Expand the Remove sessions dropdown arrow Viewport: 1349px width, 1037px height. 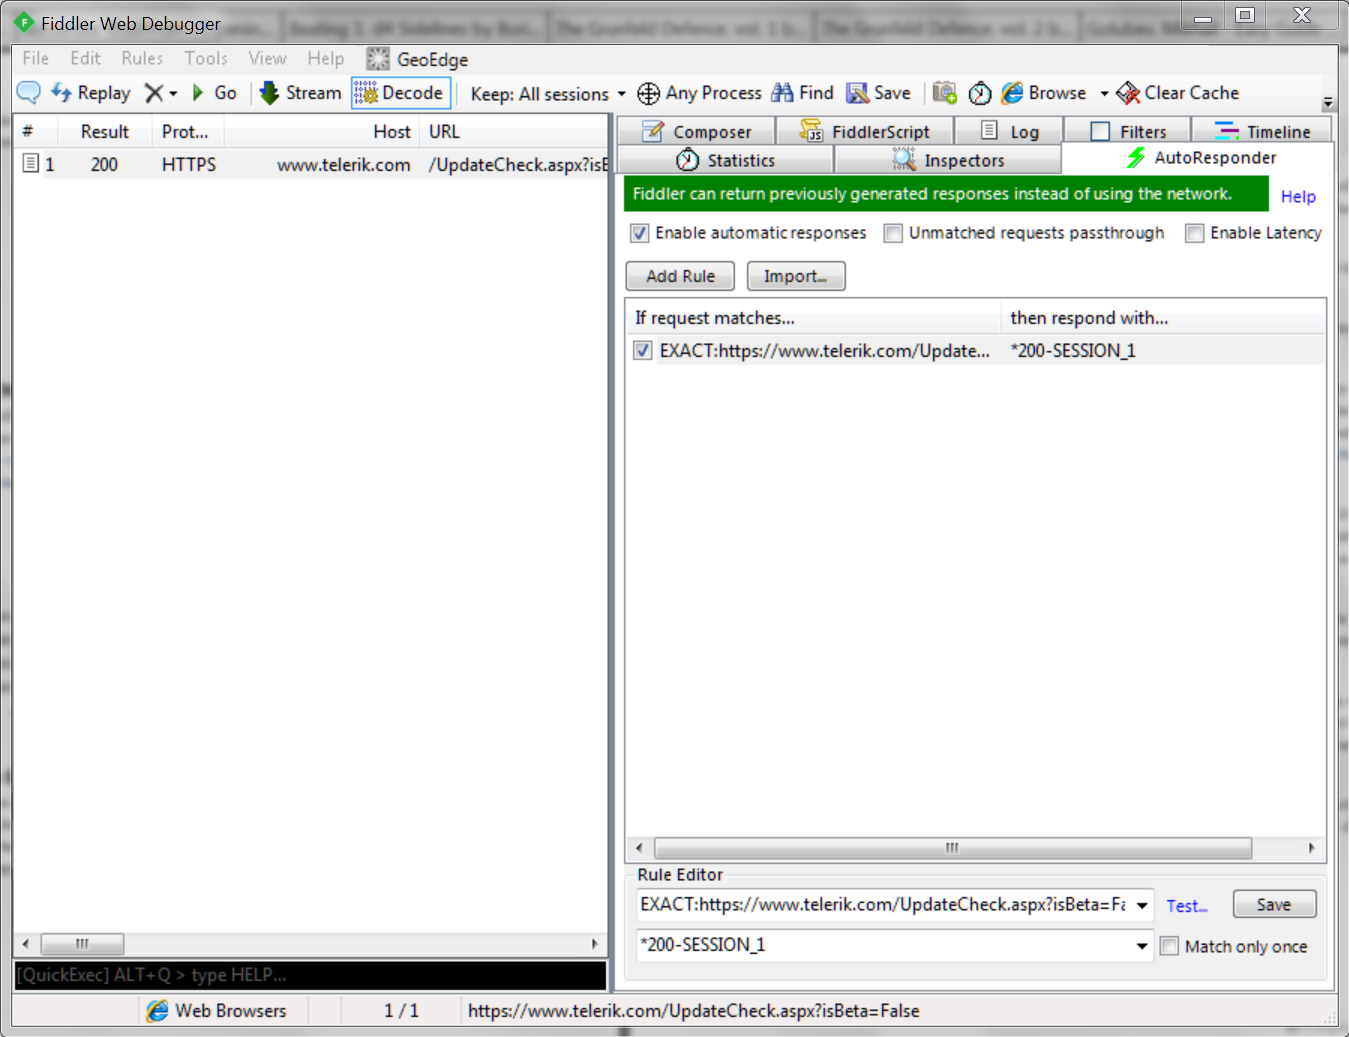tap(173, 94)
